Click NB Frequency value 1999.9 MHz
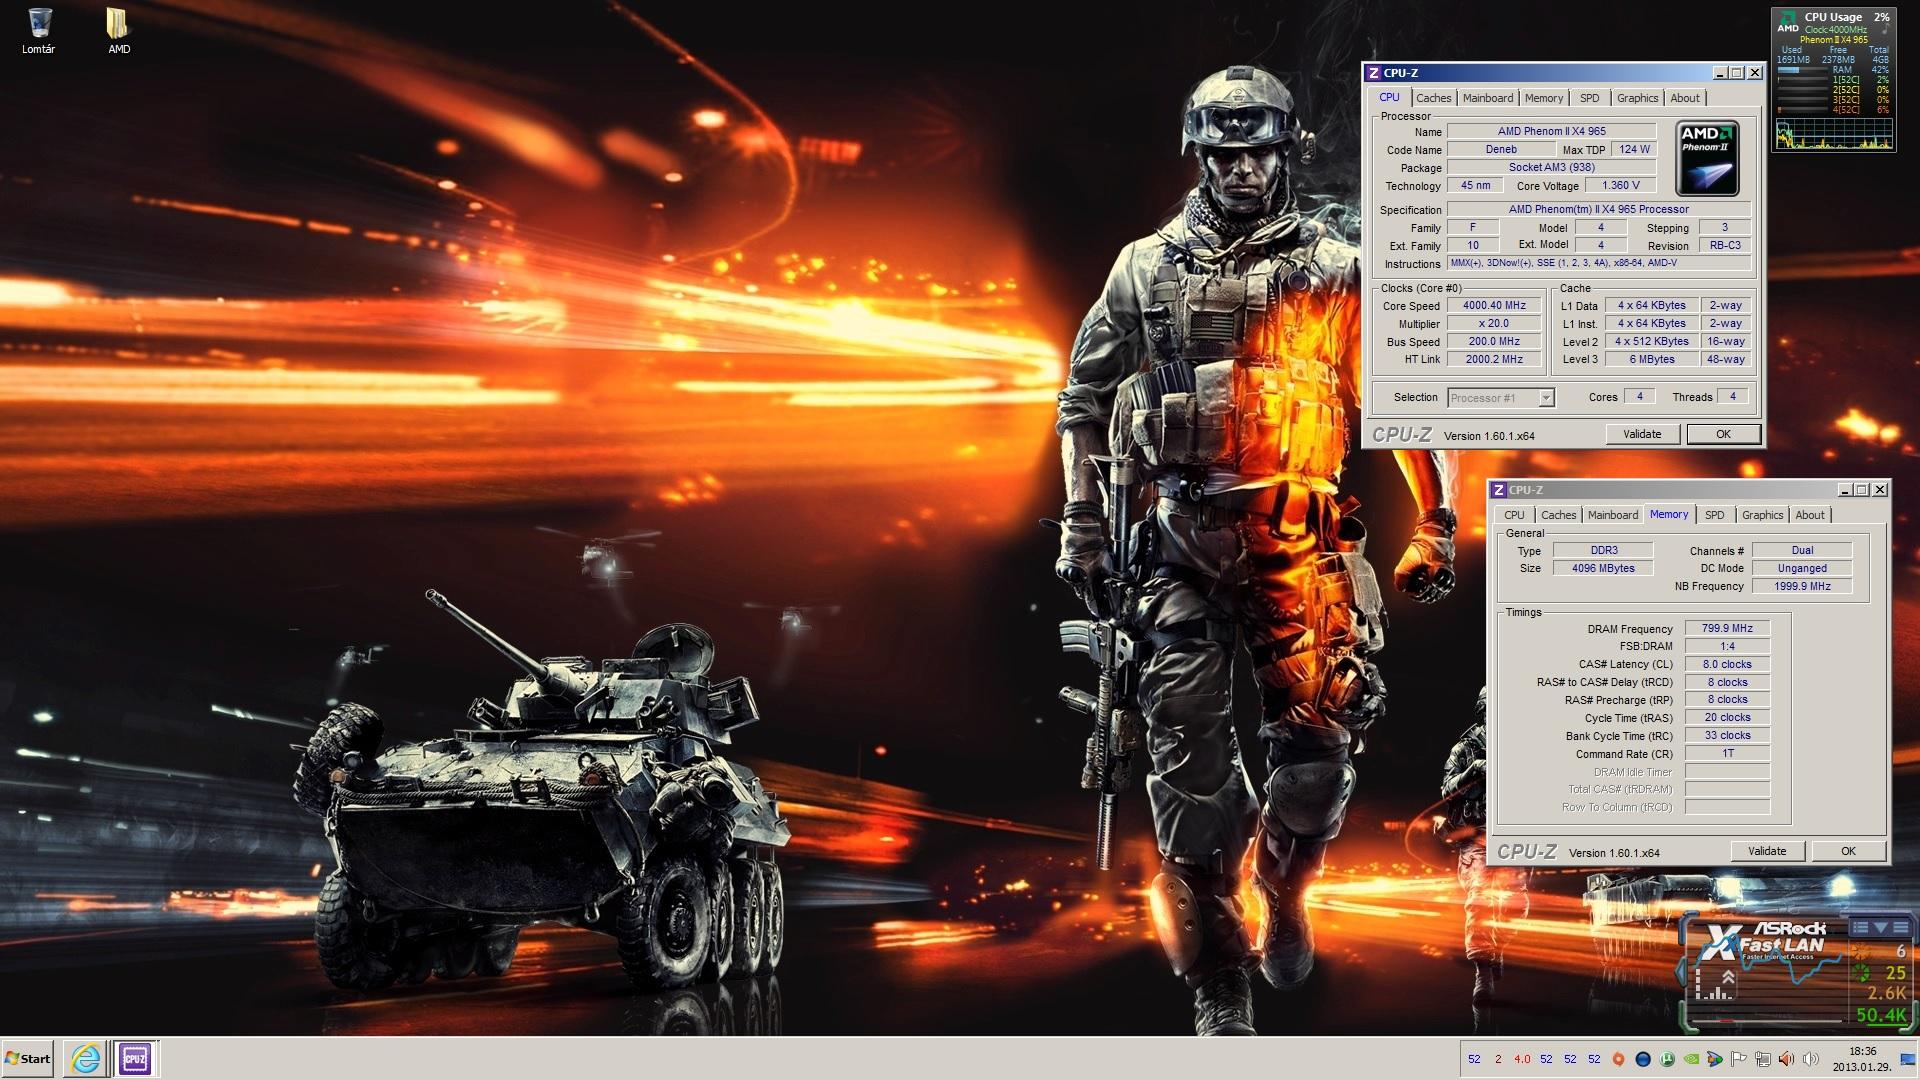The image size is (1920, 1080). click(1802, 586)
